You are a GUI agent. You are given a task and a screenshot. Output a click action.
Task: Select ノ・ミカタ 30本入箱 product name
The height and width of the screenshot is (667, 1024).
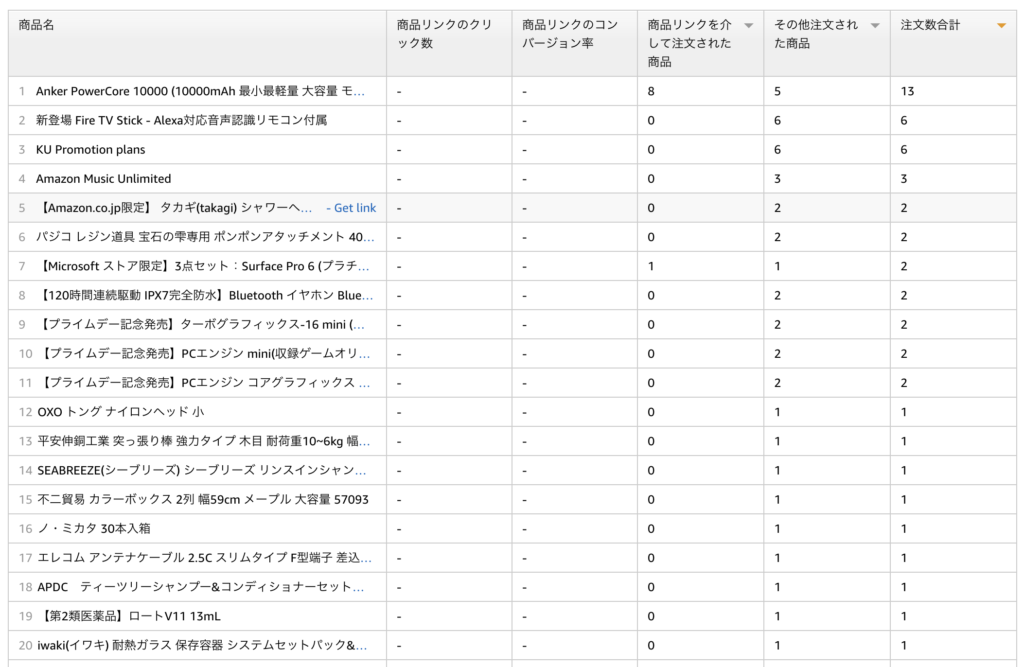pyautogui.click(x=94, y=529)
